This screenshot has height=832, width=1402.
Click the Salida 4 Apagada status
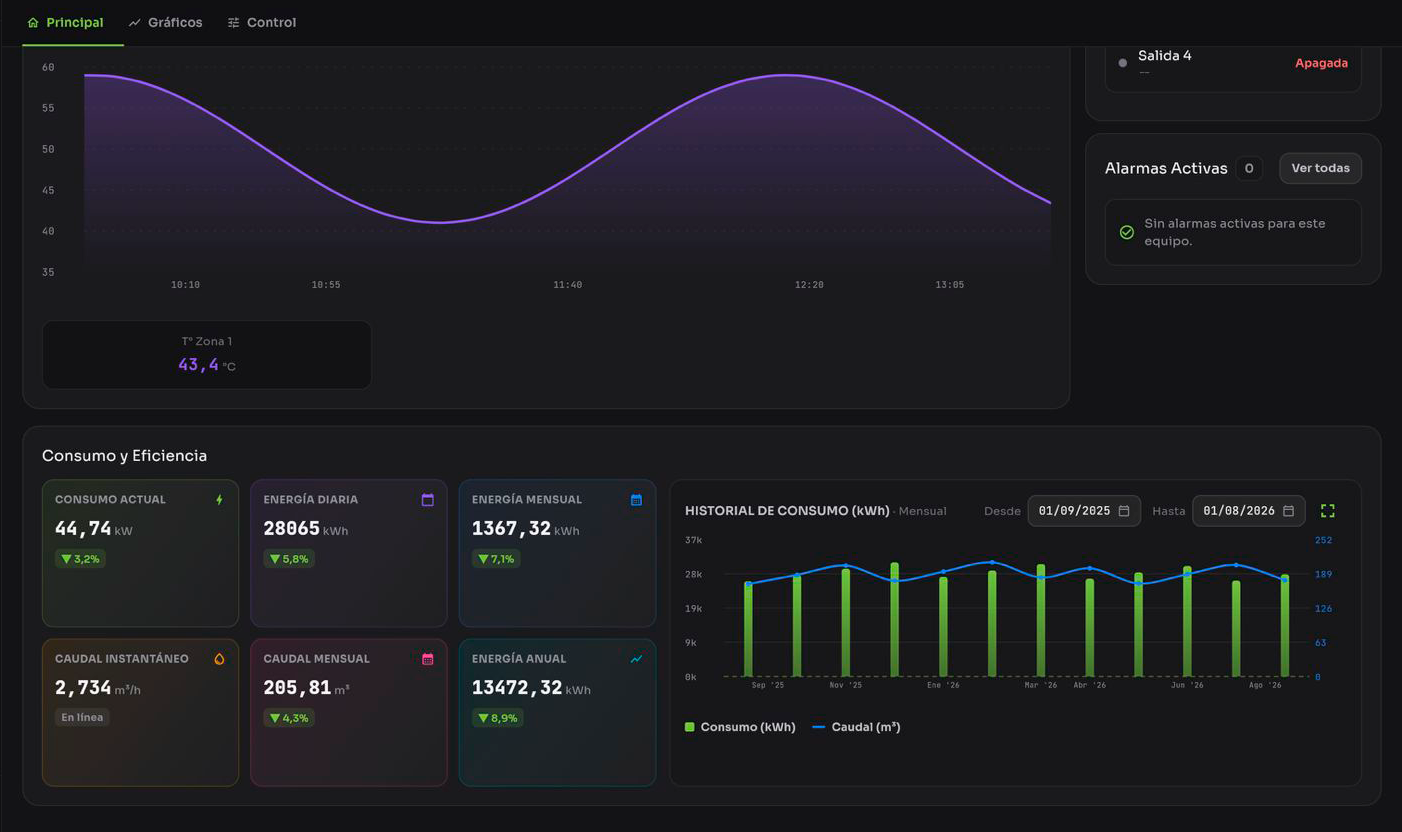(1321, 63)
